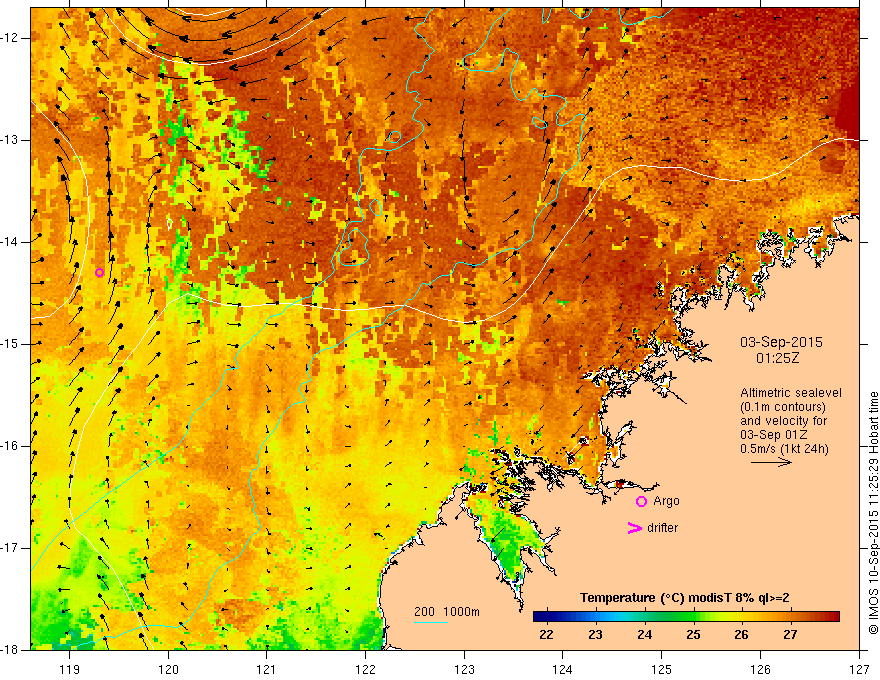Click the 'and velocity for' legend text

point(783,421)
